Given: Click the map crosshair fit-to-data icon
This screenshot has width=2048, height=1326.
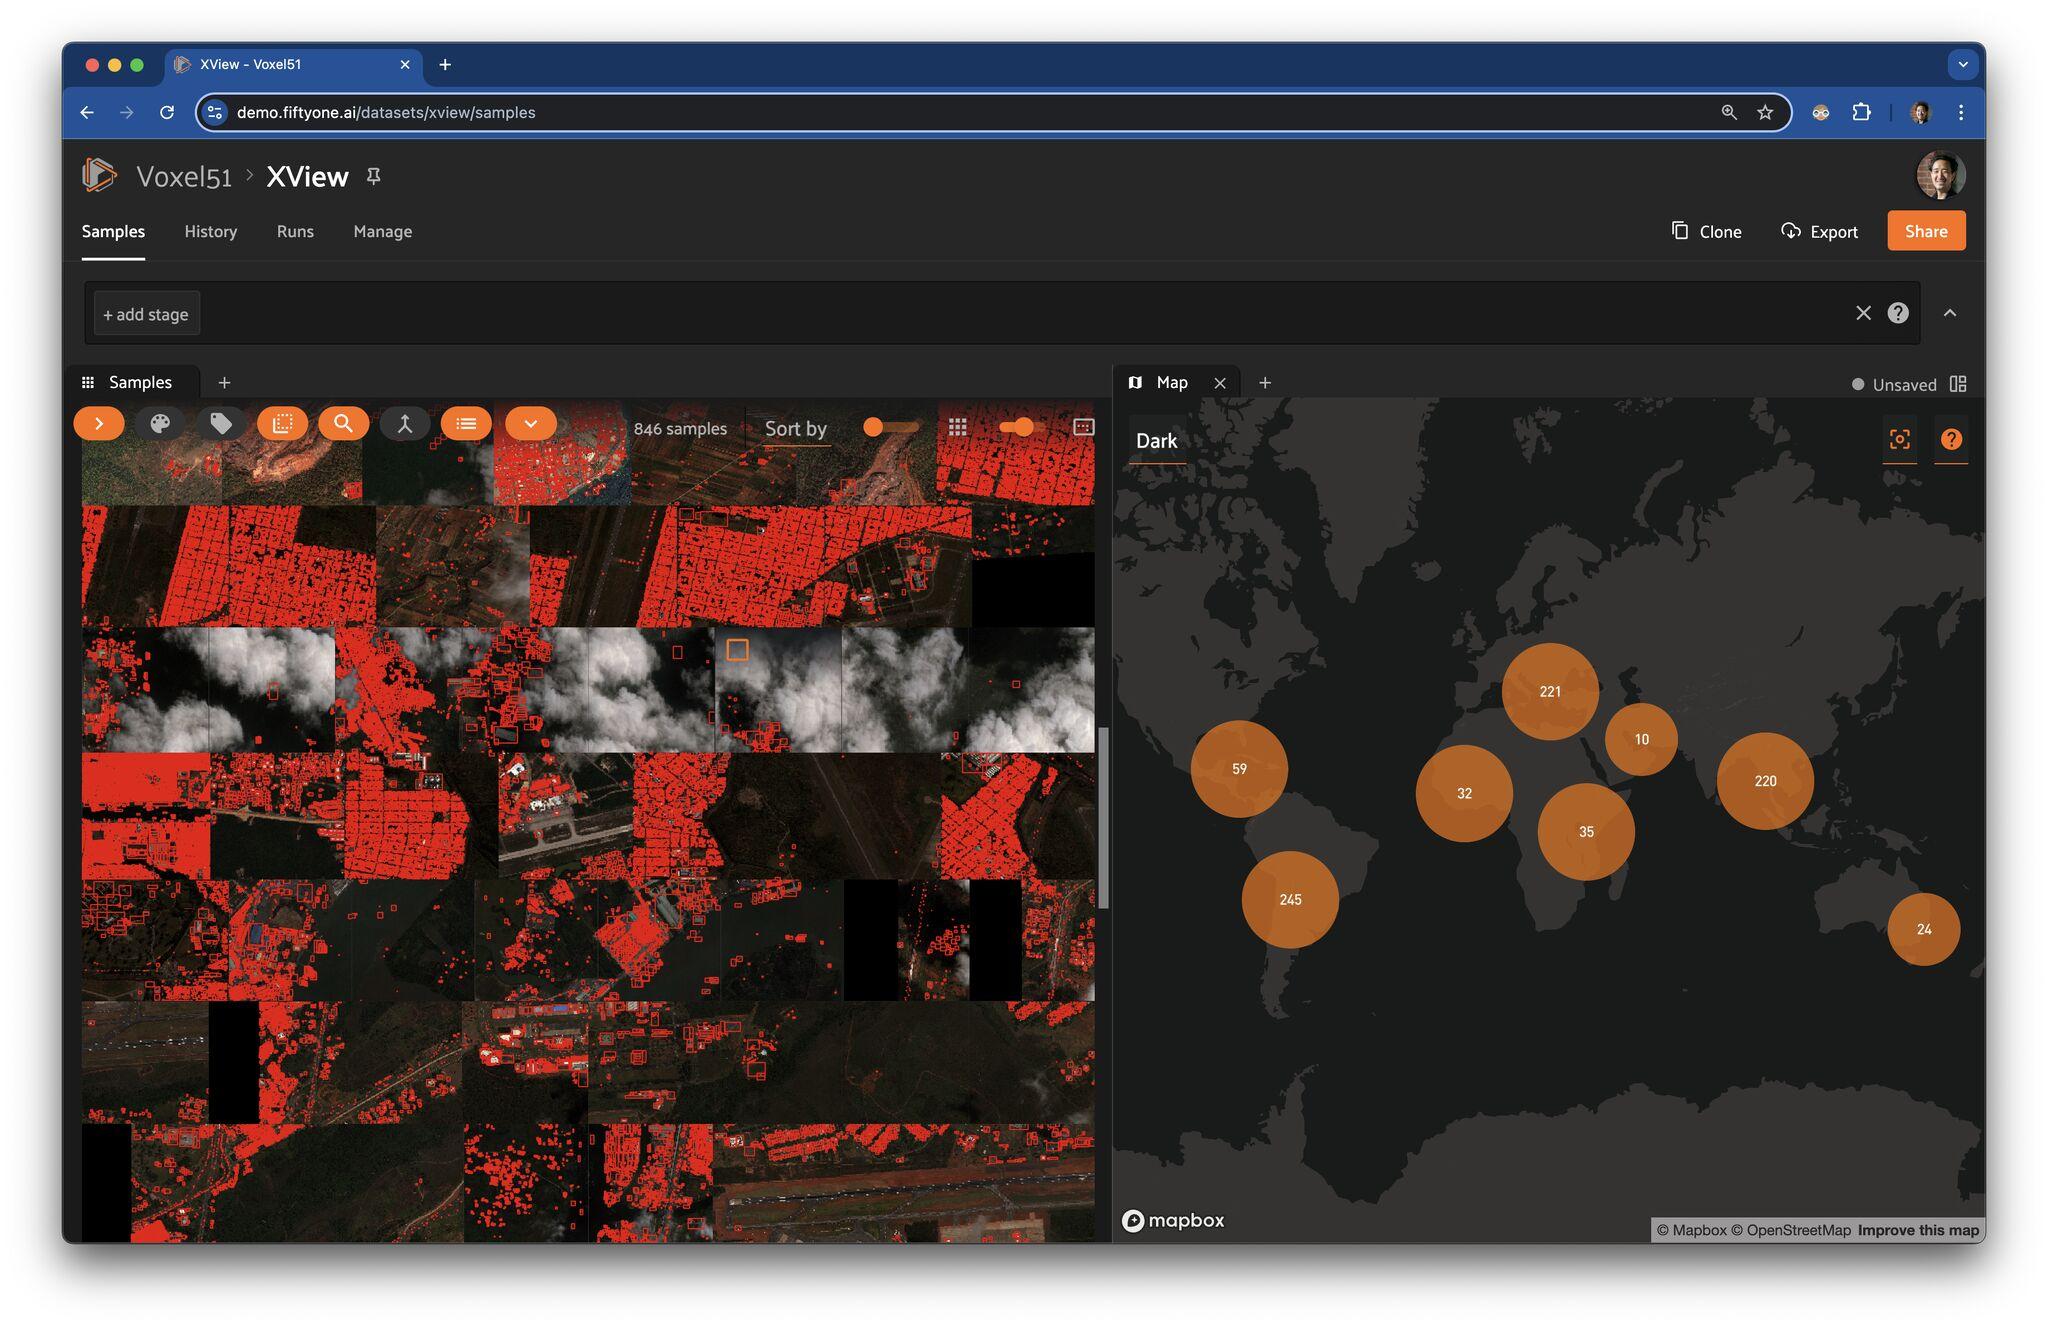Looking at the screenshot, I should point(1899,439).
